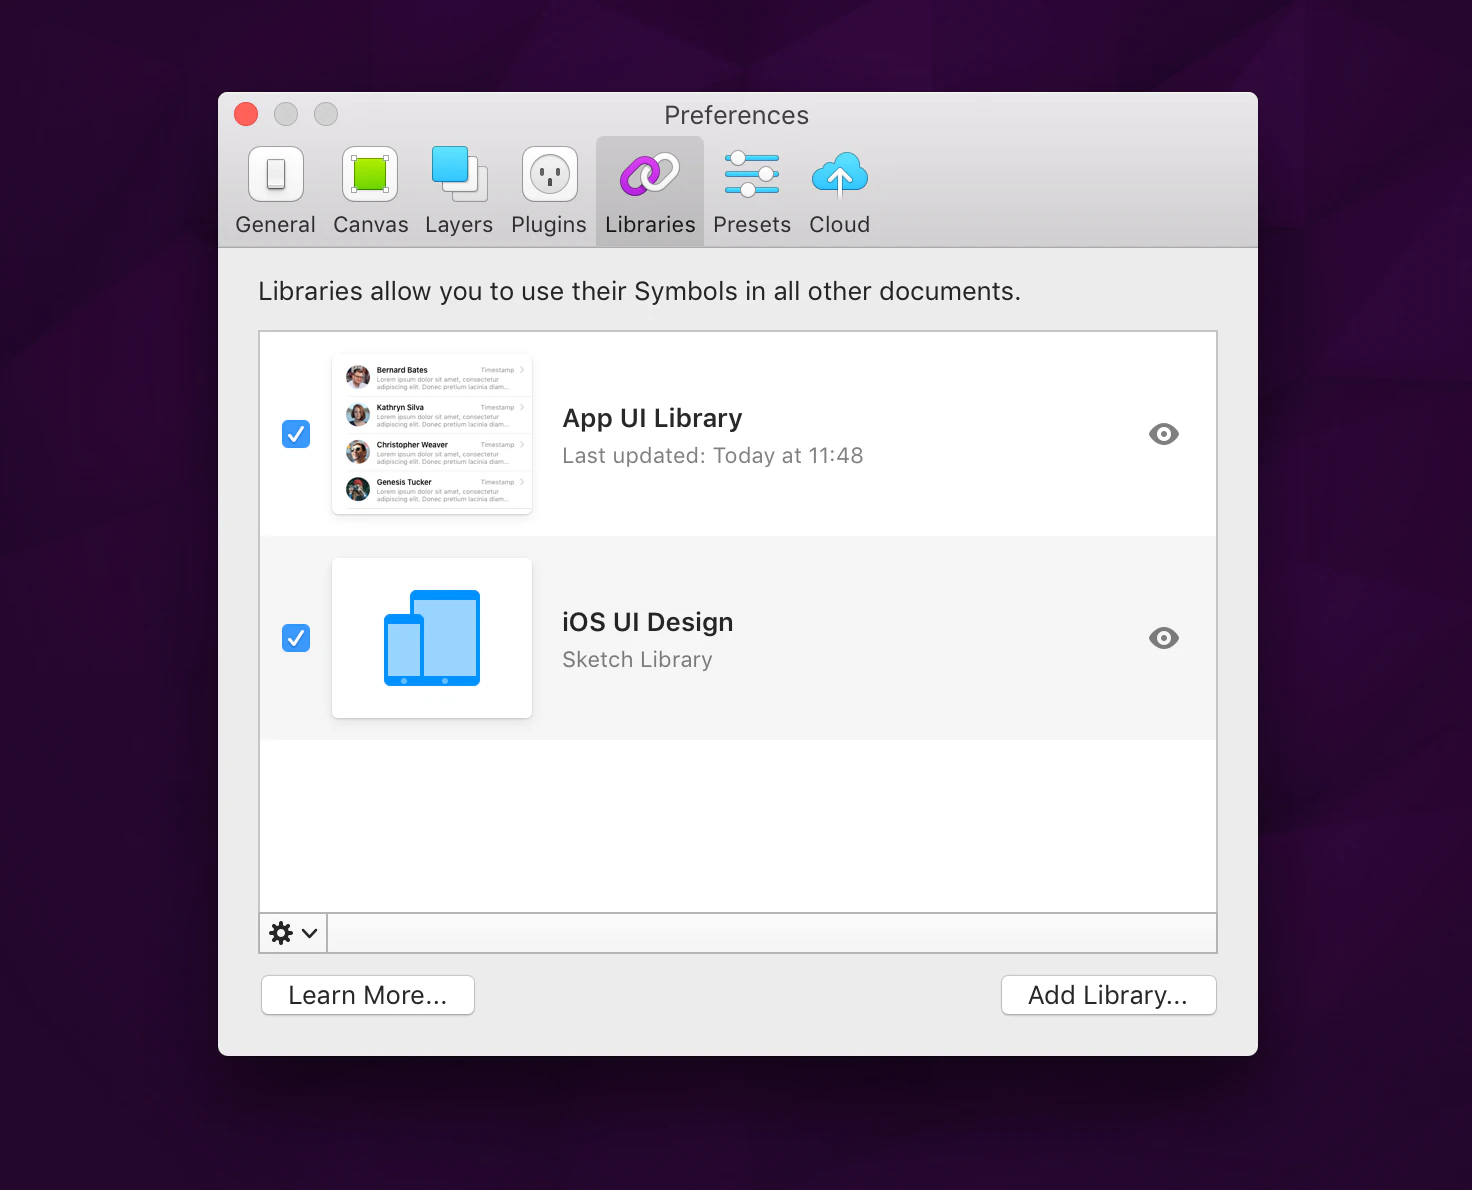
Task: Select the iOS UI Design title text
Action: 647,622
